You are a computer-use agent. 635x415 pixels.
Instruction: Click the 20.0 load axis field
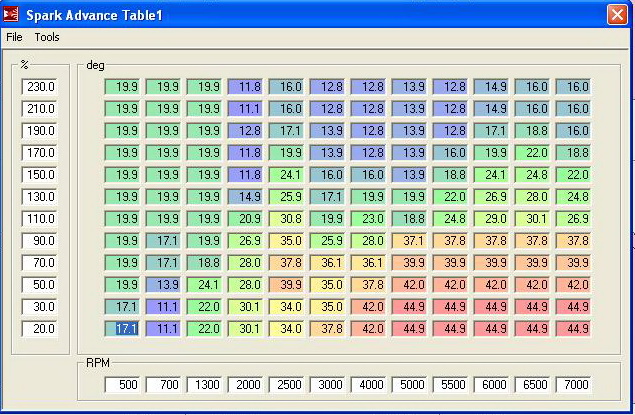40,329
